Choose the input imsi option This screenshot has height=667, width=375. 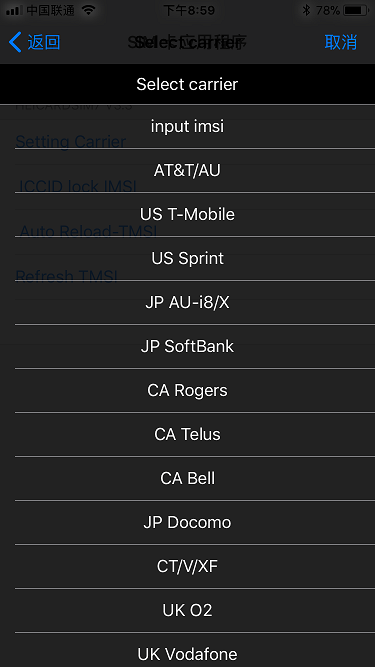(188, 126)
